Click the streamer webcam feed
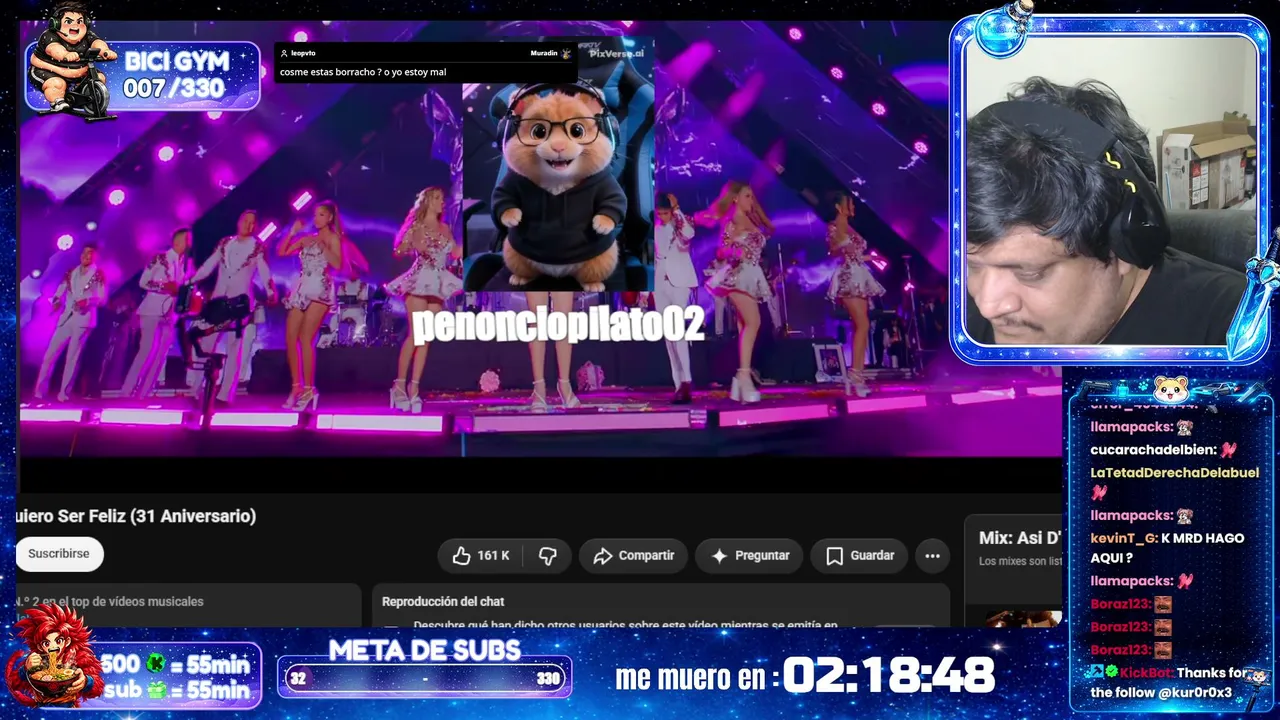This screenshot has width=1280, height=720. point(1111,190)
